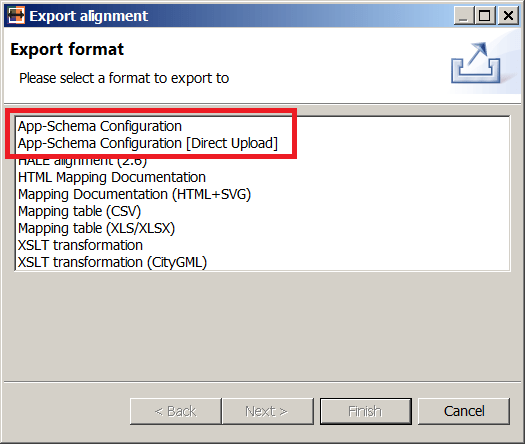Return using the < Back button
525x444 pixels.
(175, 411)
